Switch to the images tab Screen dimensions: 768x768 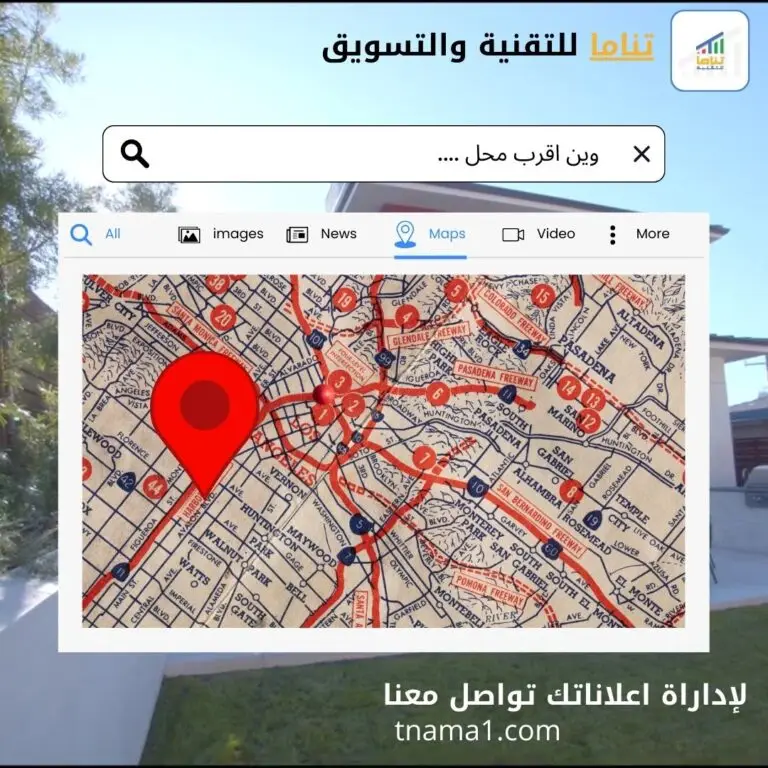tap(238, 234)
